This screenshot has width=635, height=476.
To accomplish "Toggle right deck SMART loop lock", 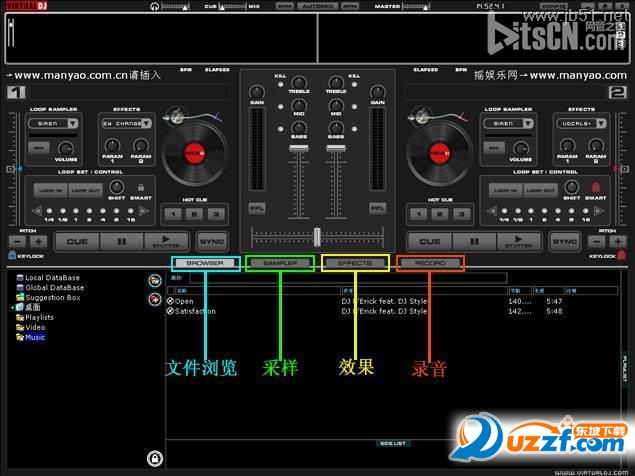I will pos(595,188).
